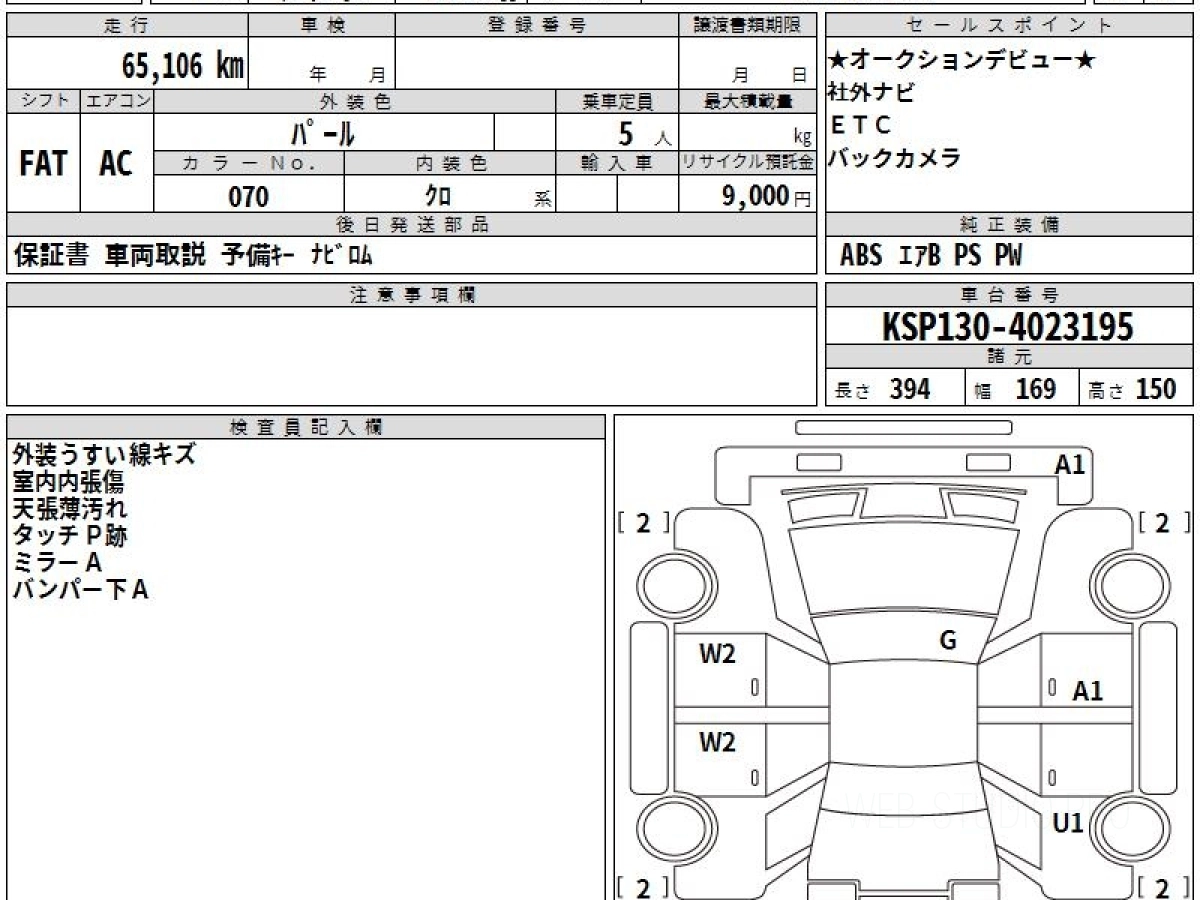
Task: Click the 外装色 header
Action: (x=355, y=101)
